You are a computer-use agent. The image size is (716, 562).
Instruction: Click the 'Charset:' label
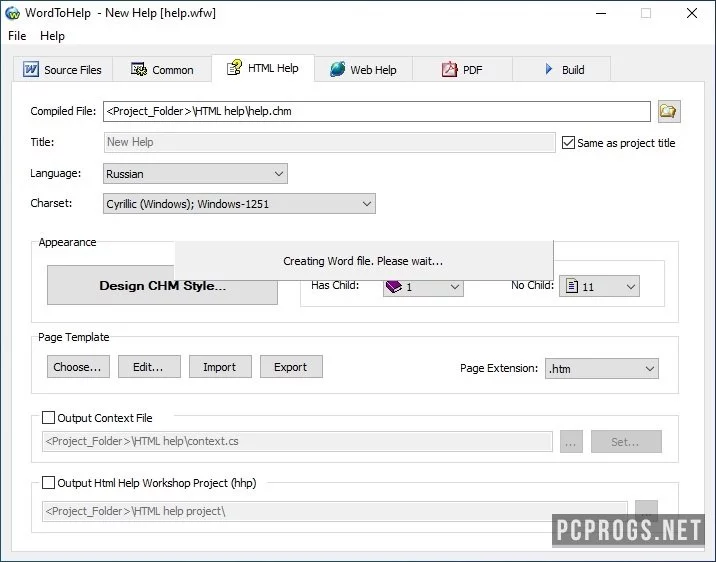coord(51,203)
